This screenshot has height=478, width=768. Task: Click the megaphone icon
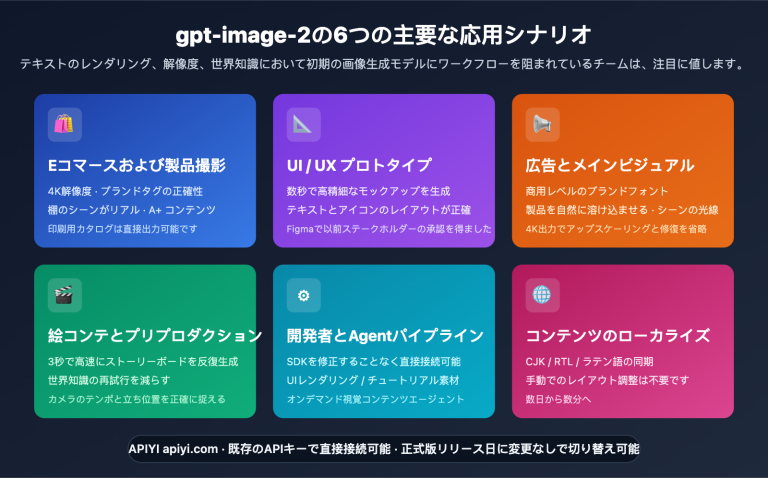[x=542, y=124]
